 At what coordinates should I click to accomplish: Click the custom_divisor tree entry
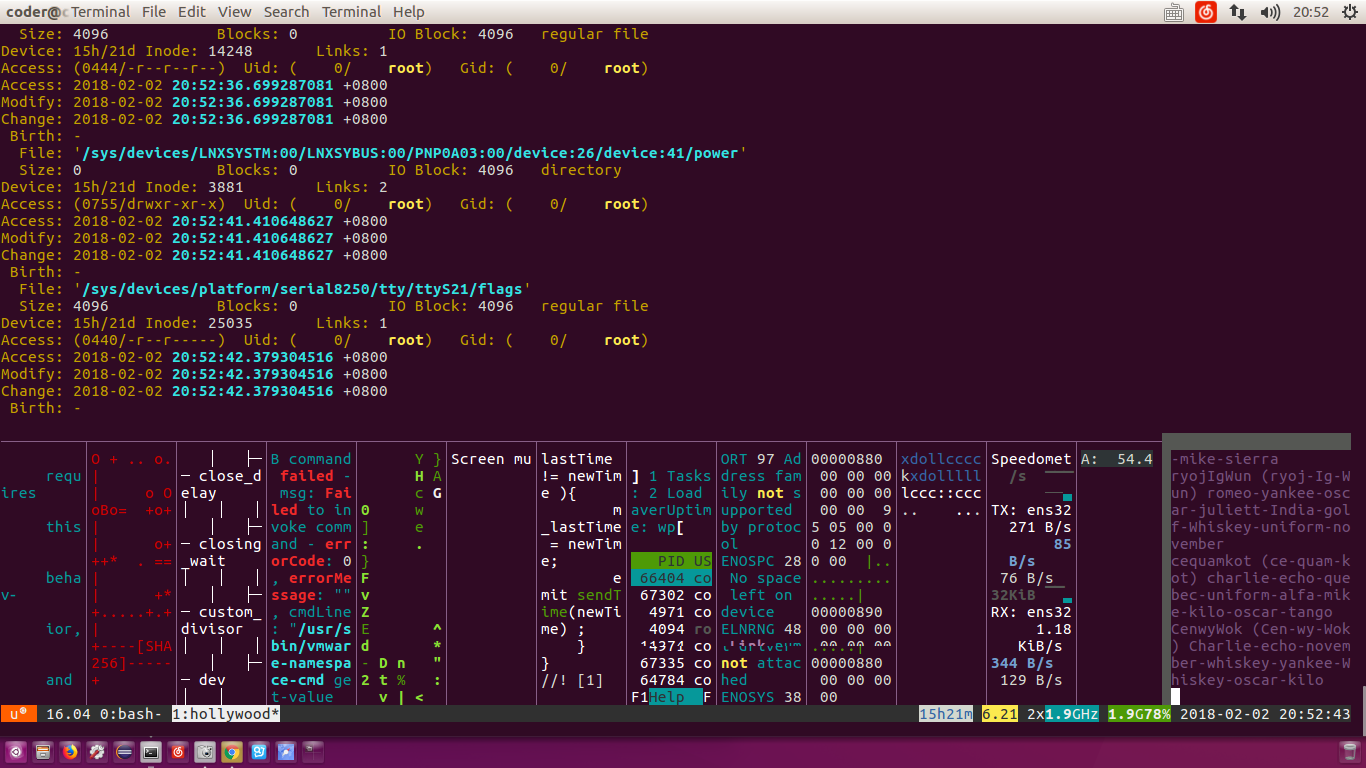tap(221, 620)
